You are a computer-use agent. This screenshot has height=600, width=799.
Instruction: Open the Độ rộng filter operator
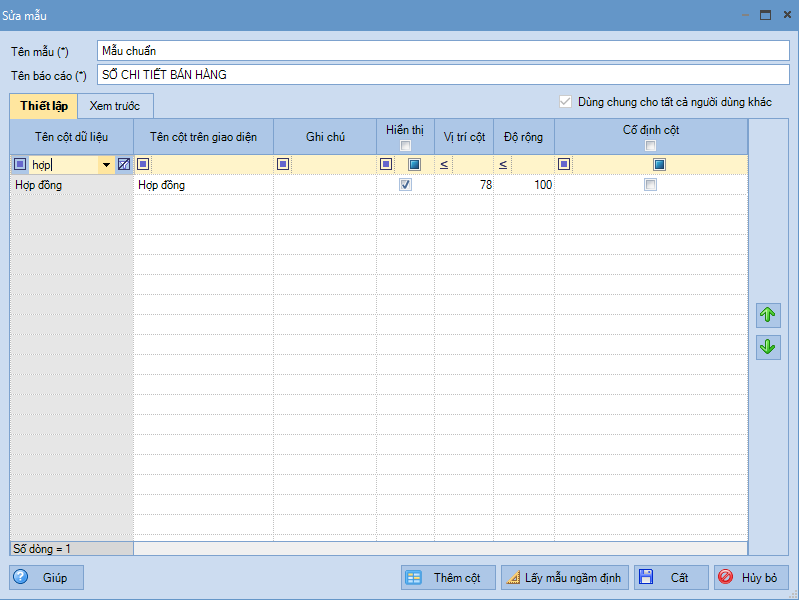click(x=503, y=165)
